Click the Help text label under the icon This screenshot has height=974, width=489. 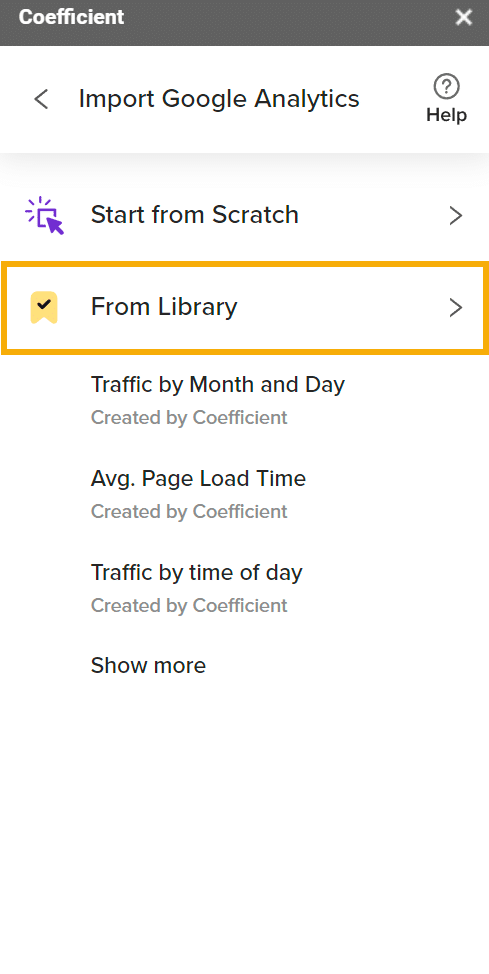point(446,115)
